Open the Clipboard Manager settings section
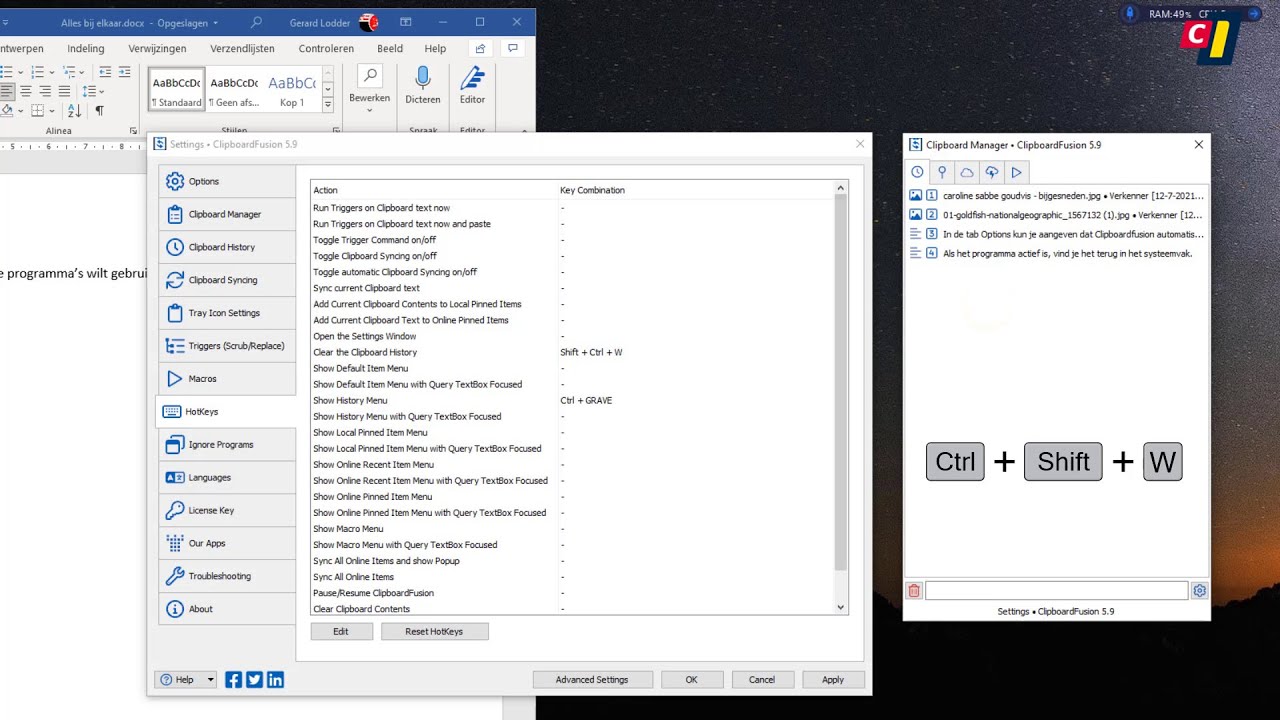This screenshot has height=720, width=1280. (227, 214)
